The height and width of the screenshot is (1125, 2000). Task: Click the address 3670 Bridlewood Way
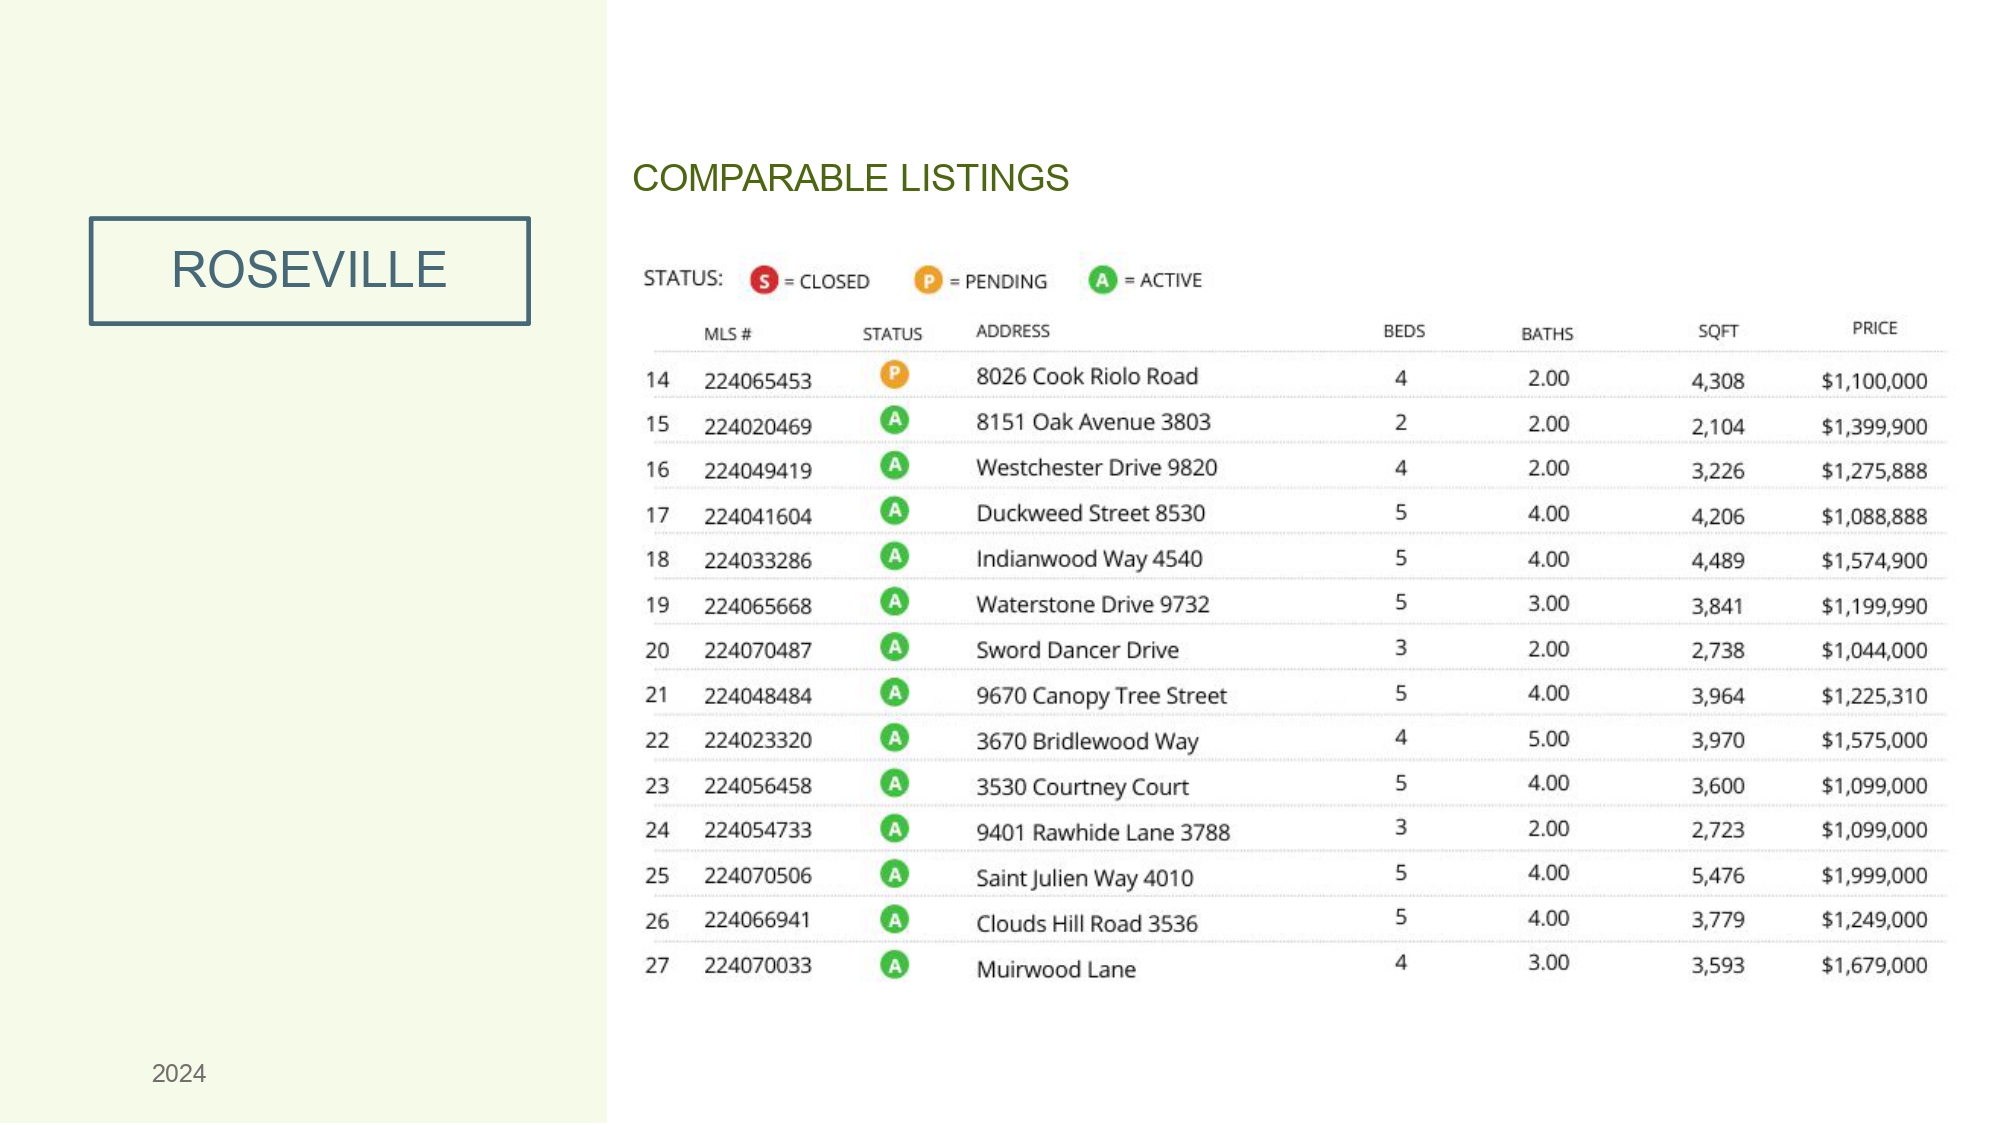[x=1087, y=741]
